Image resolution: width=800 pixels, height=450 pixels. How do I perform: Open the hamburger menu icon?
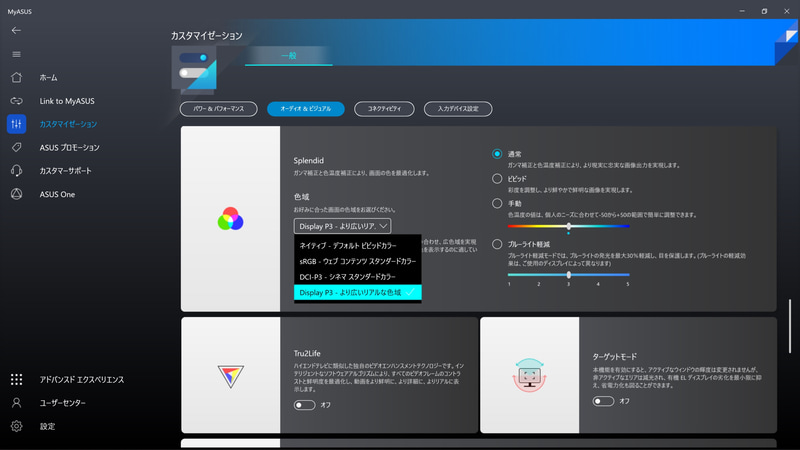[16, 54]
